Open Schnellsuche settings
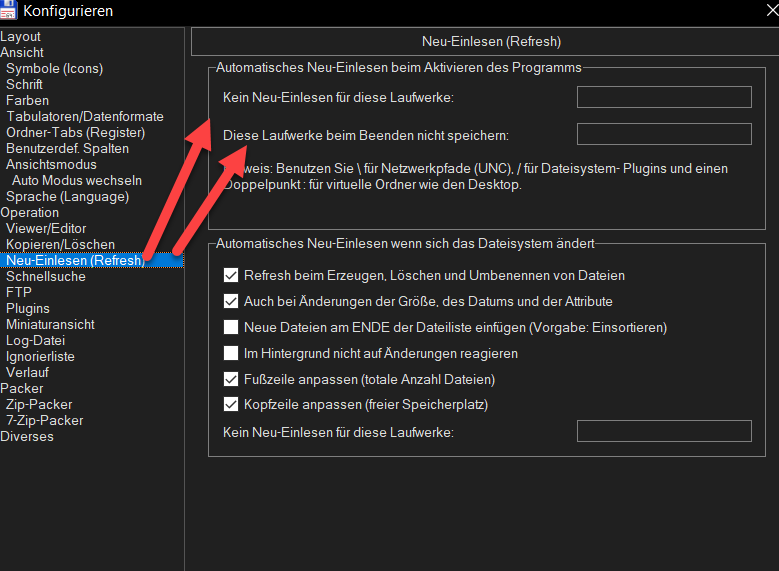Viewport: 779px width, 571px height. tap(46, 276)
